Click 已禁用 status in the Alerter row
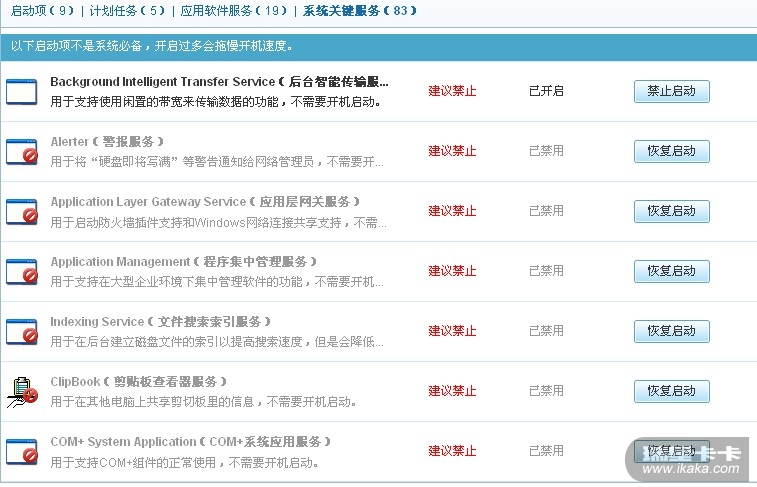 coord(546,151)
